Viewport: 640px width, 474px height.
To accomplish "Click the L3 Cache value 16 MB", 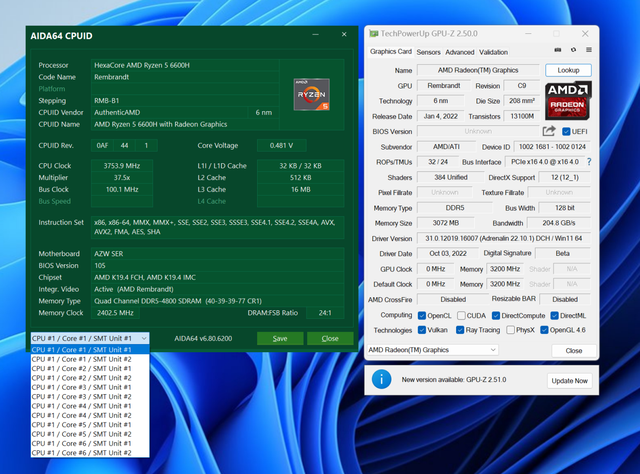I will 301,189.
